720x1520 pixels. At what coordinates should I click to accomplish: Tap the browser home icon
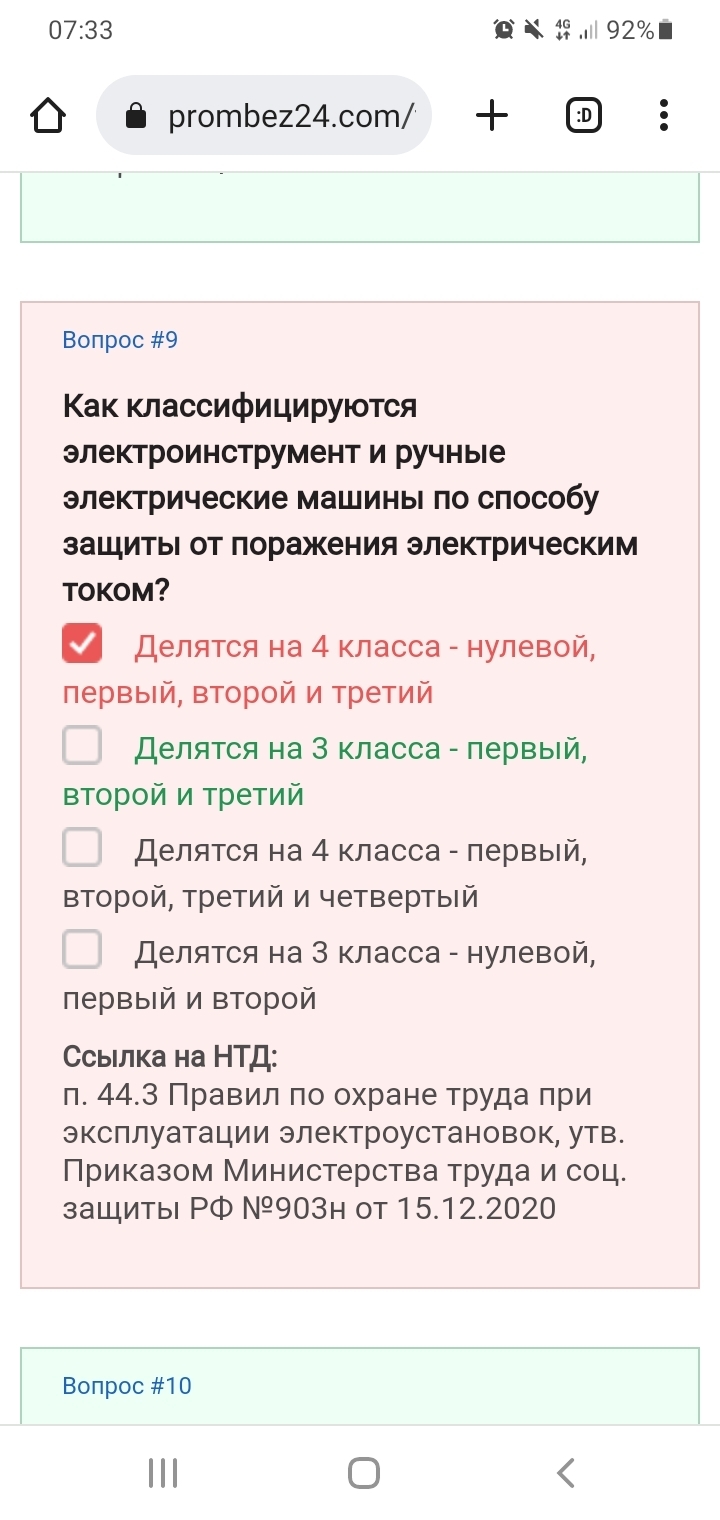[x=48, y=116]
